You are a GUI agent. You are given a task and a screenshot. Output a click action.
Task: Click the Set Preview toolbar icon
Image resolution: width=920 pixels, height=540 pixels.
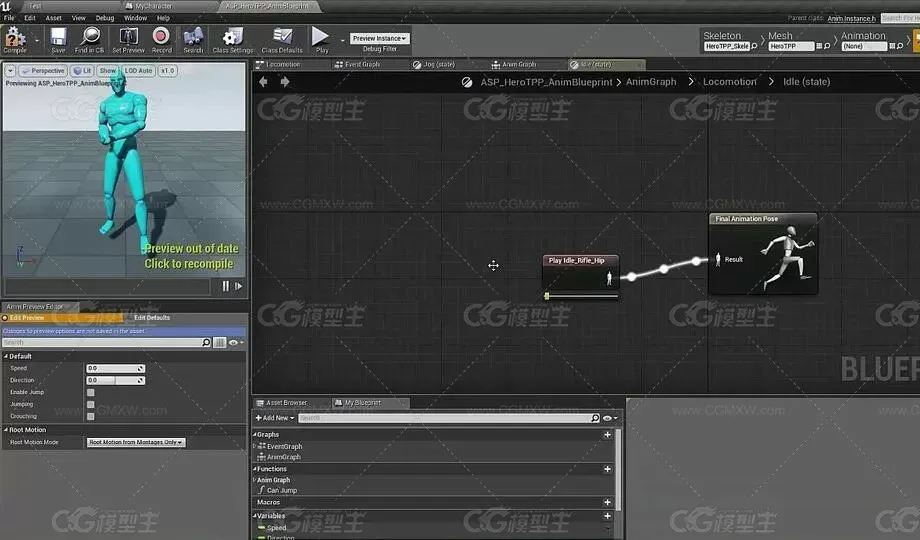tap(128, 36)
